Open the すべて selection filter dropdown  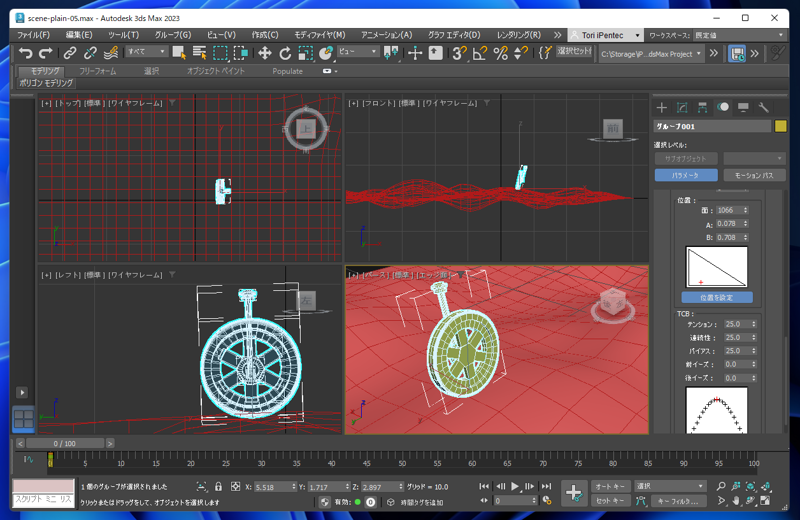(x=146, y=52)
